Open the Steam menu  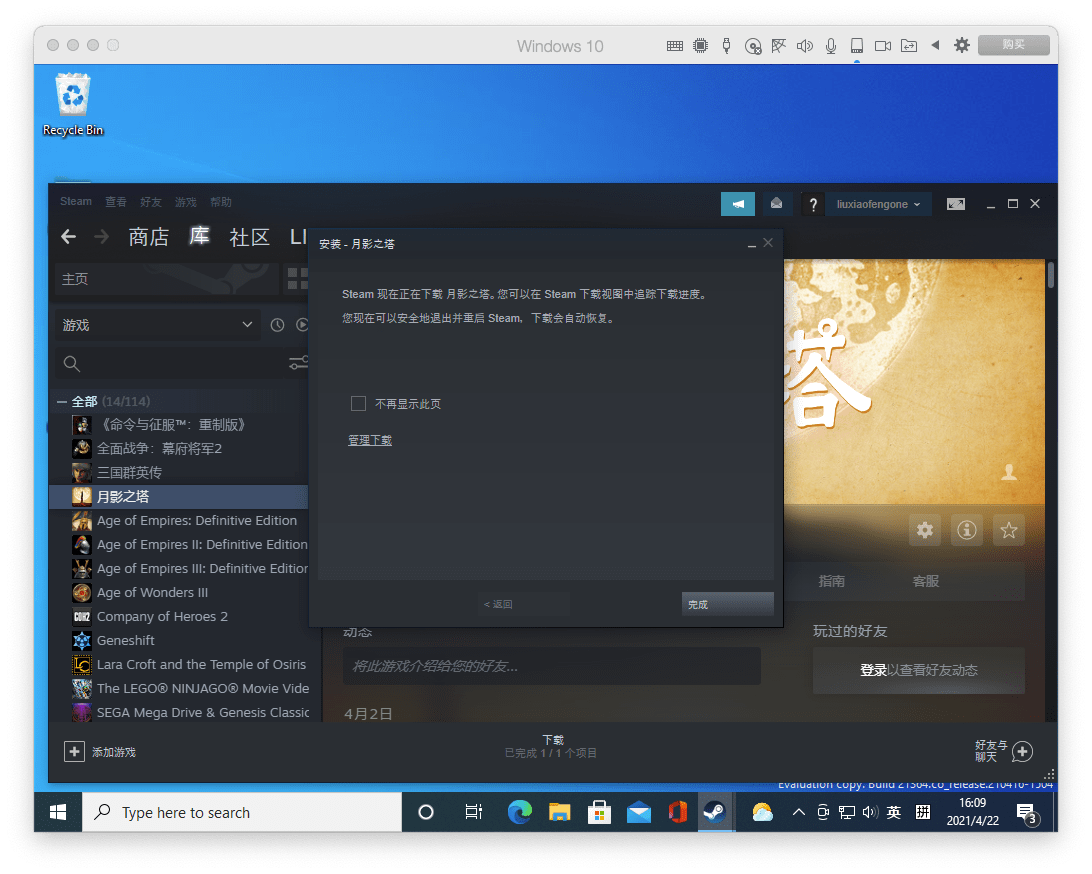pyautogui.click(x=75, y=202)
